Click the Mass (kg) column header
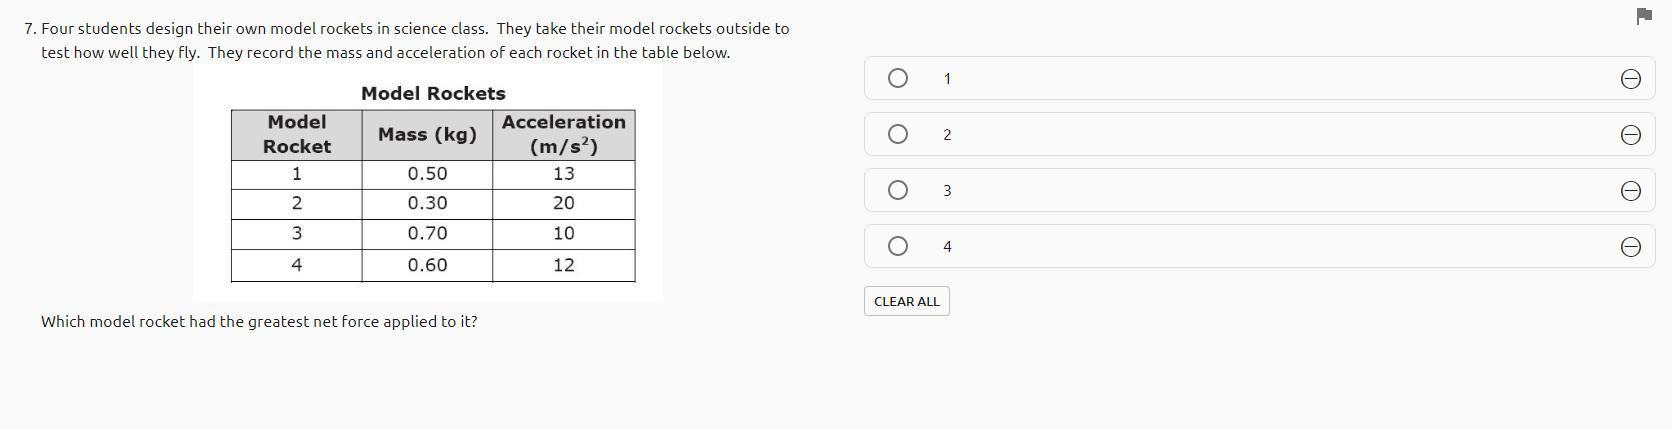This screenshot has width=1672, height=429. point(427,134)
